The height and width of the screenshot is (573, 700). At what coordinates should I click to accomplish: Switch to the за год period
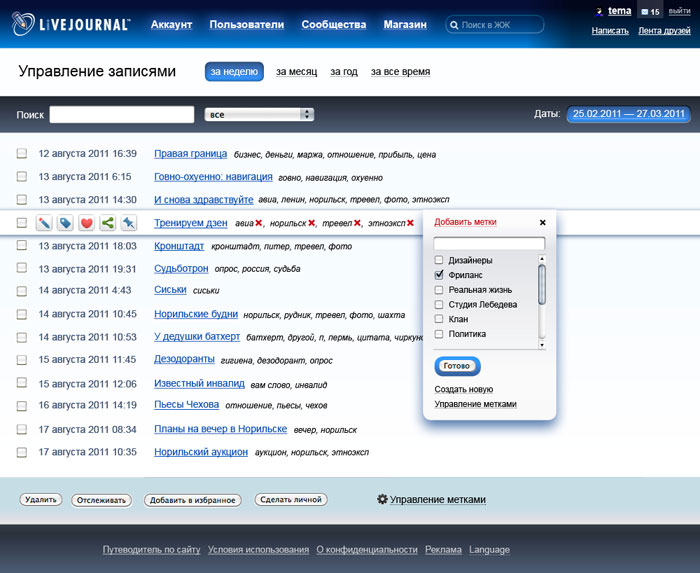pos(344,71)
